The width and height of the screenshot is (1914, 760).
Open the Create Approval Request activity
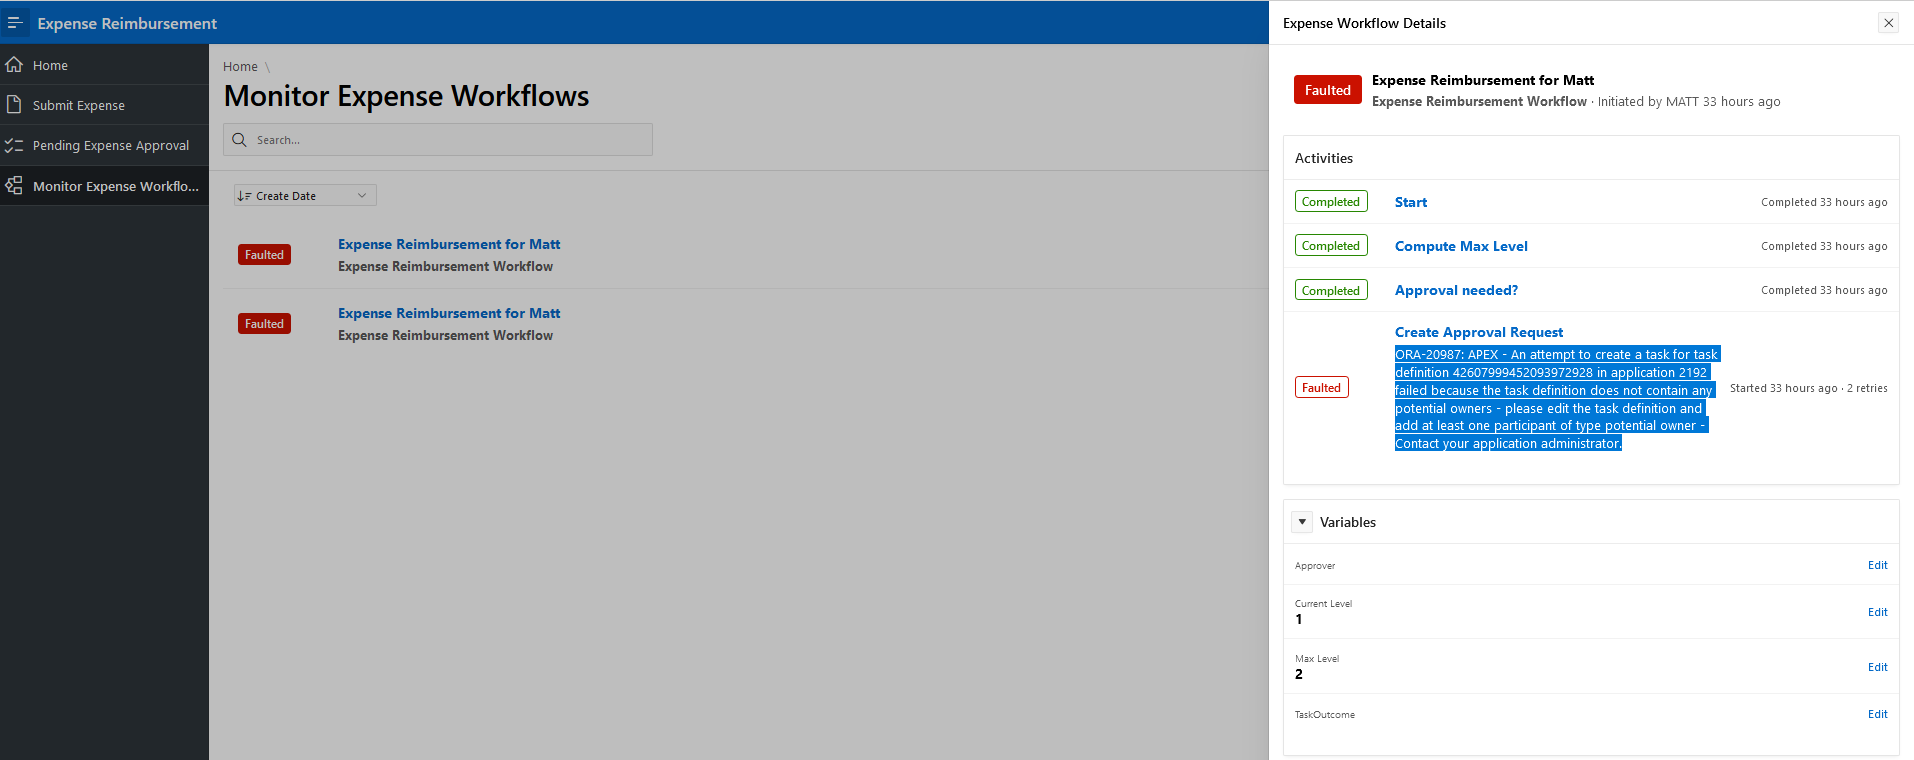pyautogui.click(x=1479, y=332)
